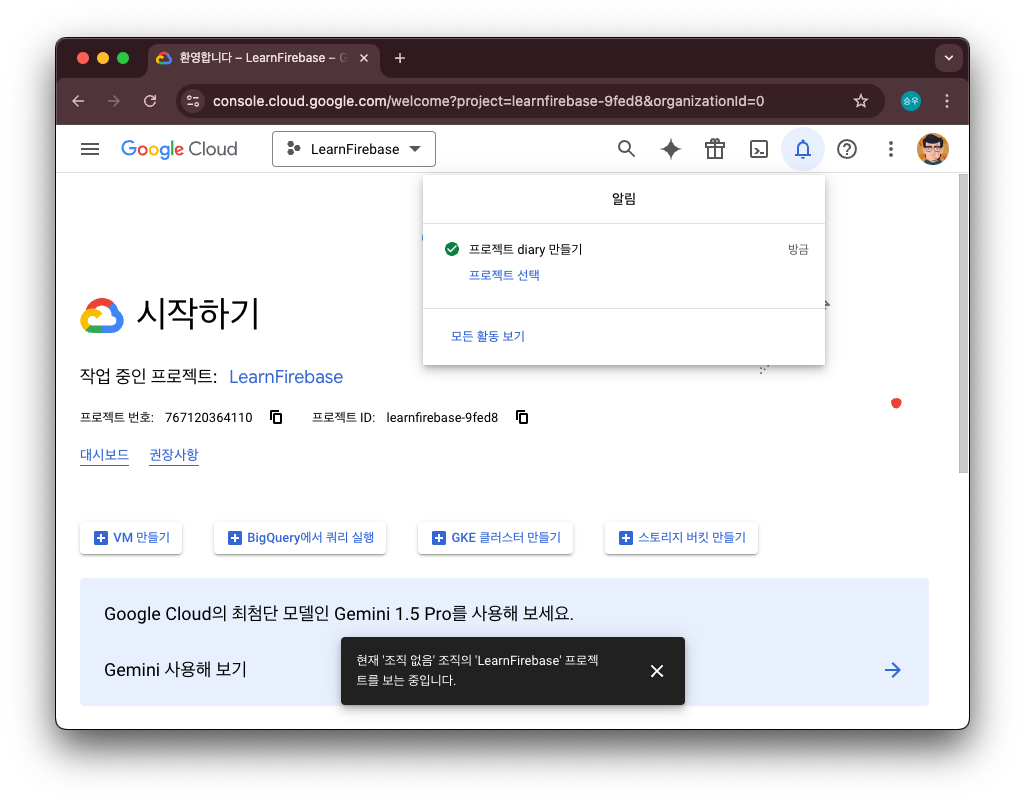Screen dimensions: 1025x803
Task: Close the LearnFirebase tab
Action: (x=364, y=58)
